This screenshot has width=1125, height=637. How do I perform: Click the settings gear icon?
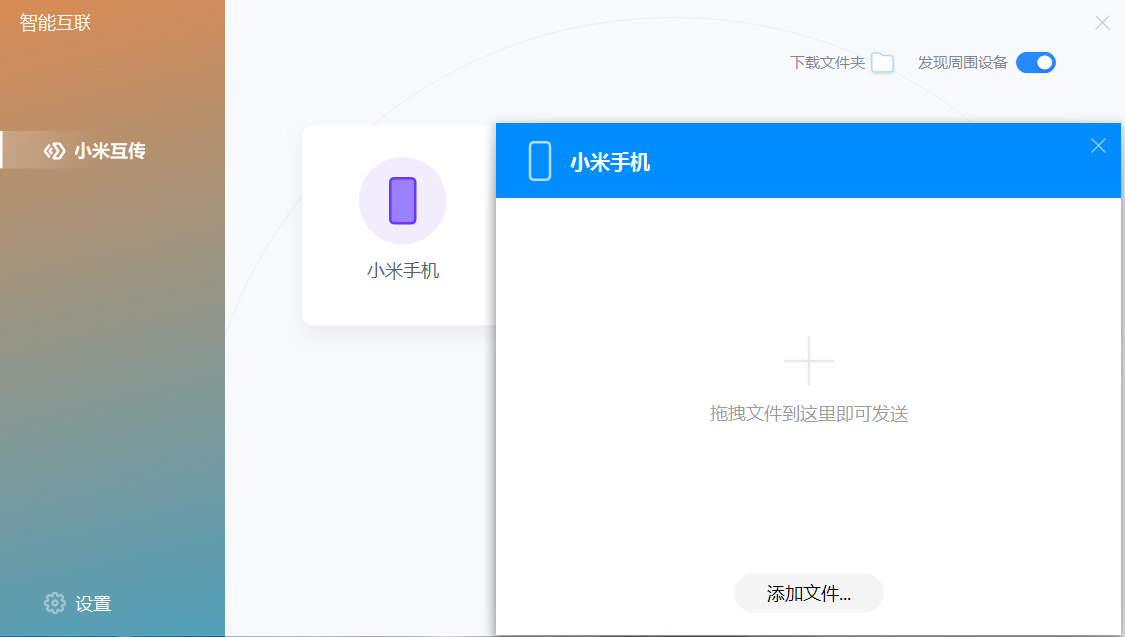[x=55, y=603]
